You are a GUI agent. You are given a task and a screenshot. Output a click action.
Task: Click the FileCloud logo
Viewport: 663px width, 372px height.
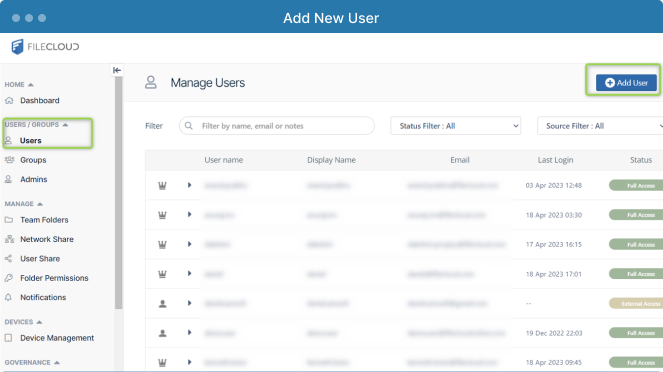click(45, 46)
